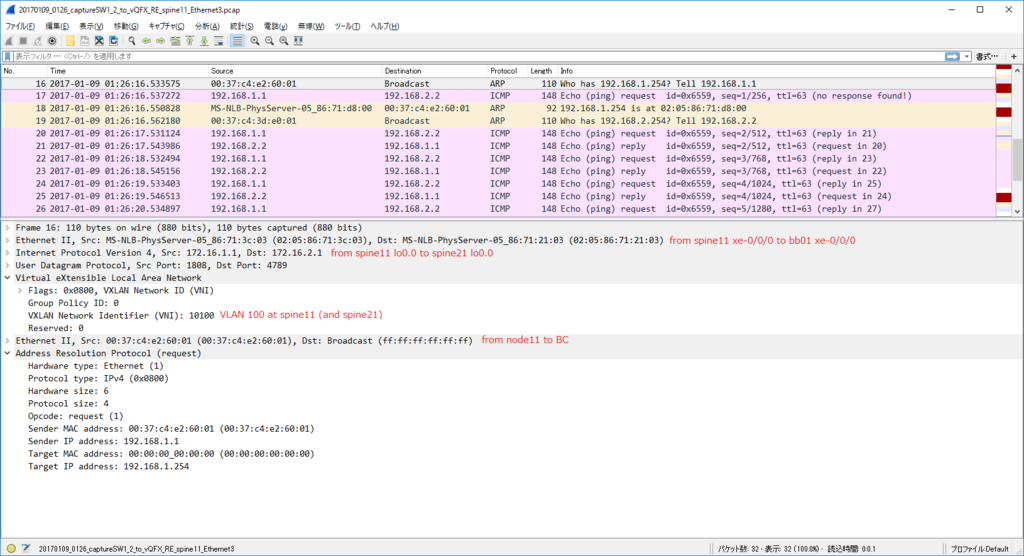1024x556 pixels.
Task: Select Target IP address 192.168.1.254 field
Action: (108, 466)
